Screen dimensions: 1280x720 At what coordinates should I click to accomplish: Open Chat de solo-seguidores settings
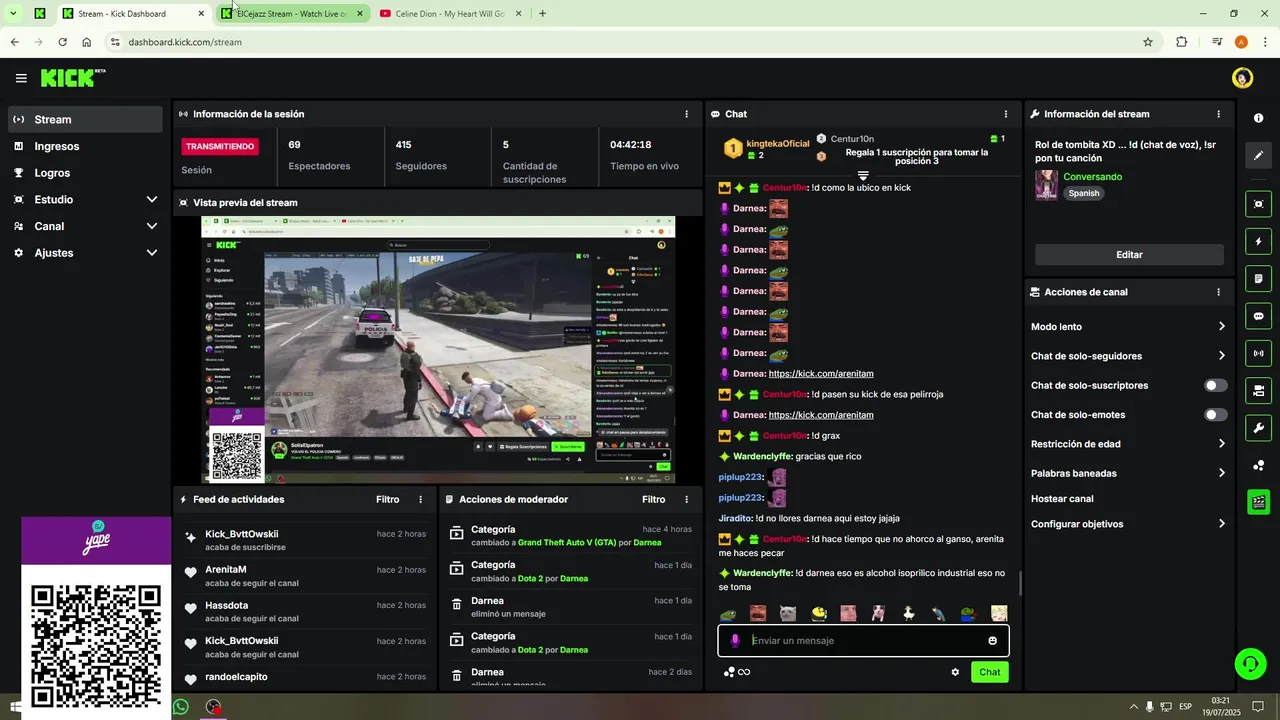1128,356
